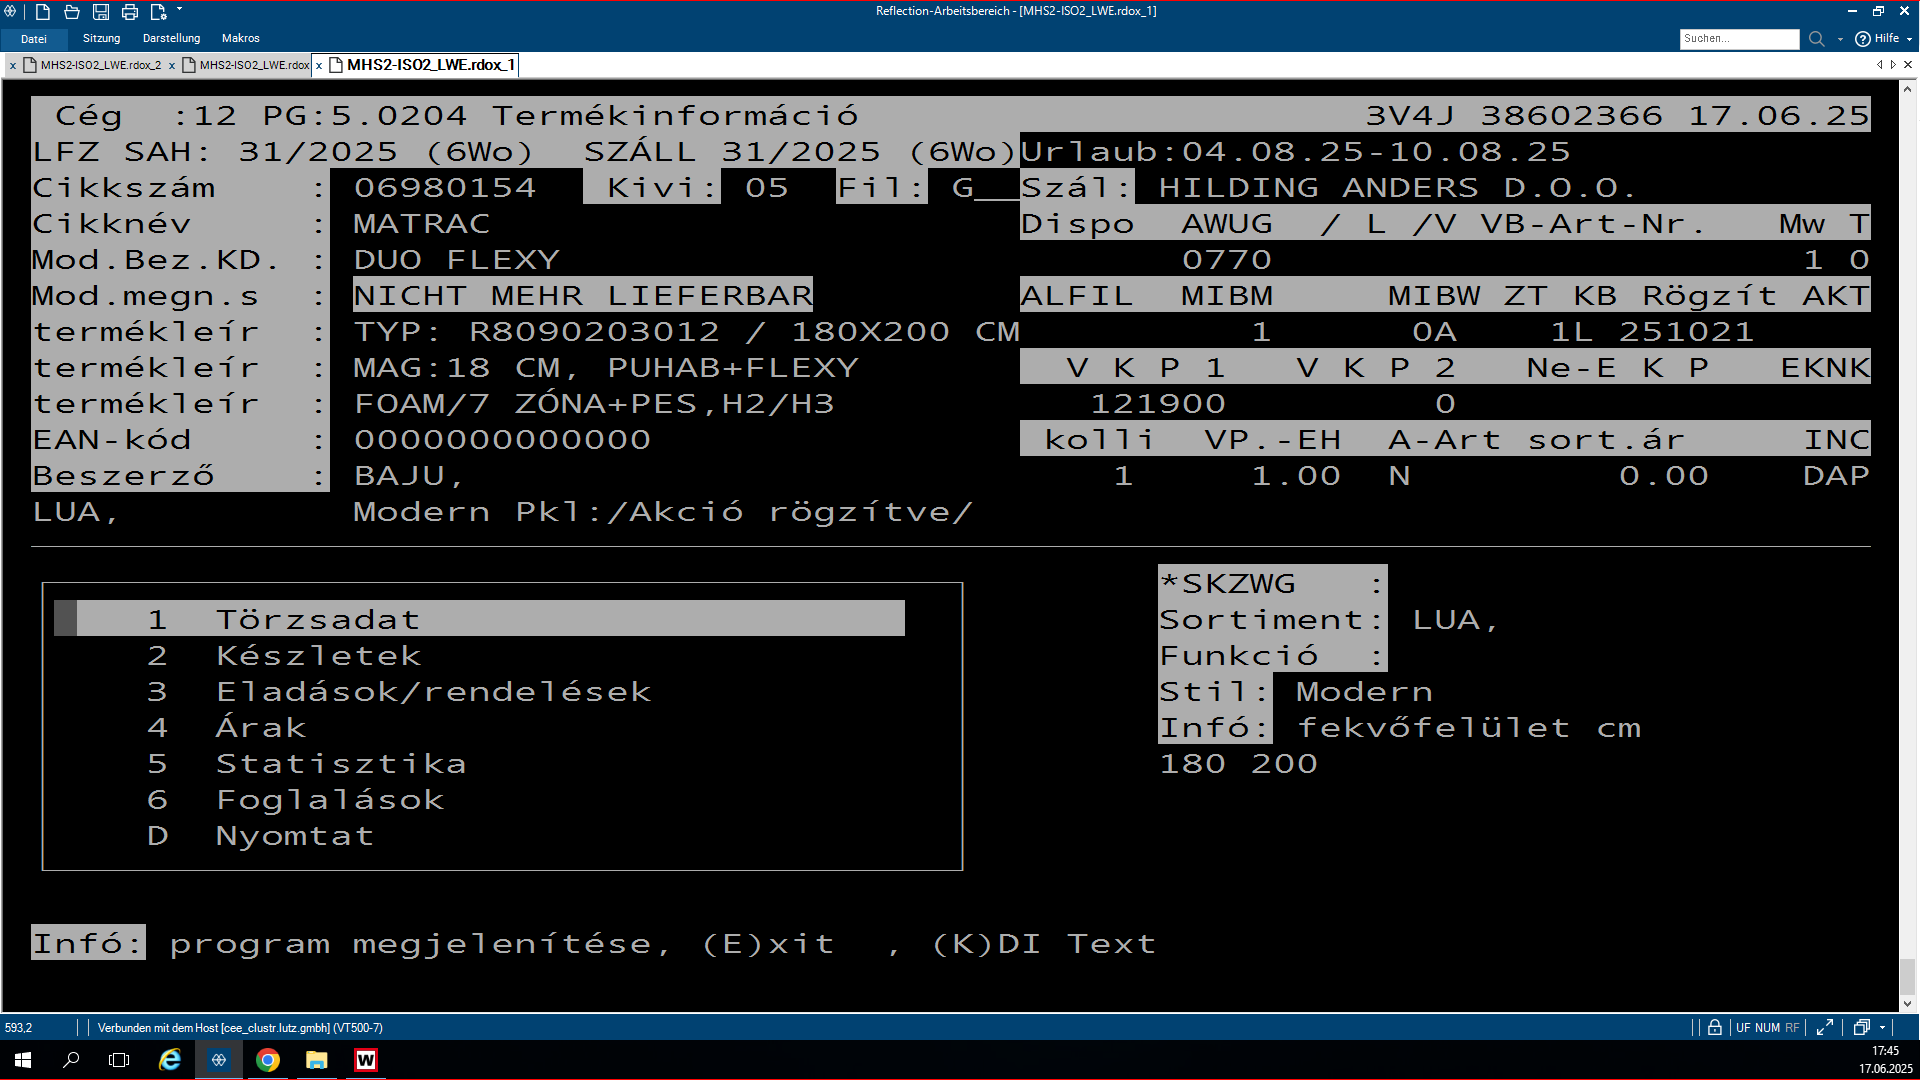Close the MHS2-ISO2_LWE.rdox_1 tab with its x
Screen dimensions: 1920x1080
point(319,66)
